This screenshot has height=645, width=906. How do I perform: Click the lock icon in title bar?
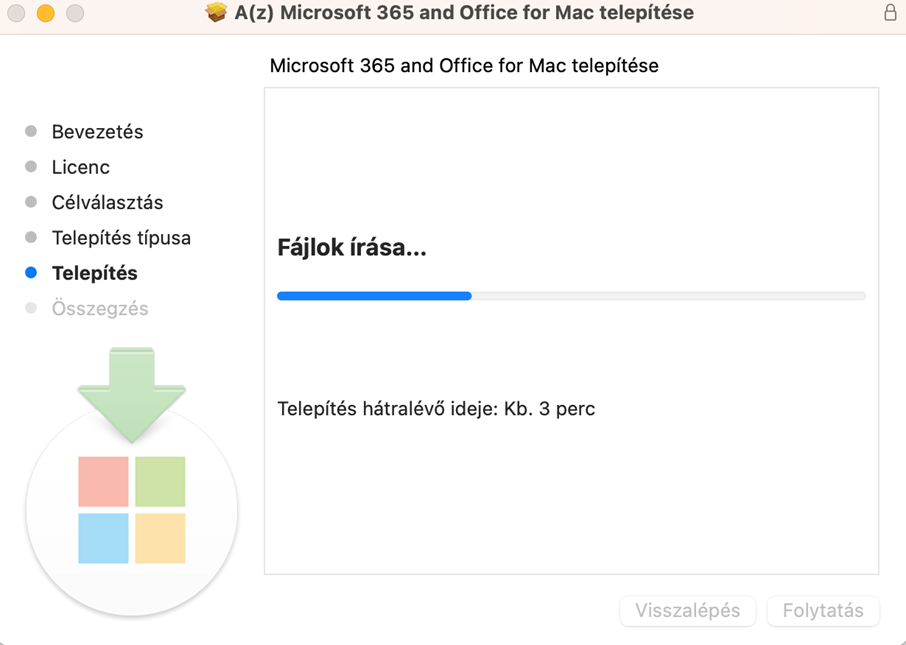(x=890, y=13)
